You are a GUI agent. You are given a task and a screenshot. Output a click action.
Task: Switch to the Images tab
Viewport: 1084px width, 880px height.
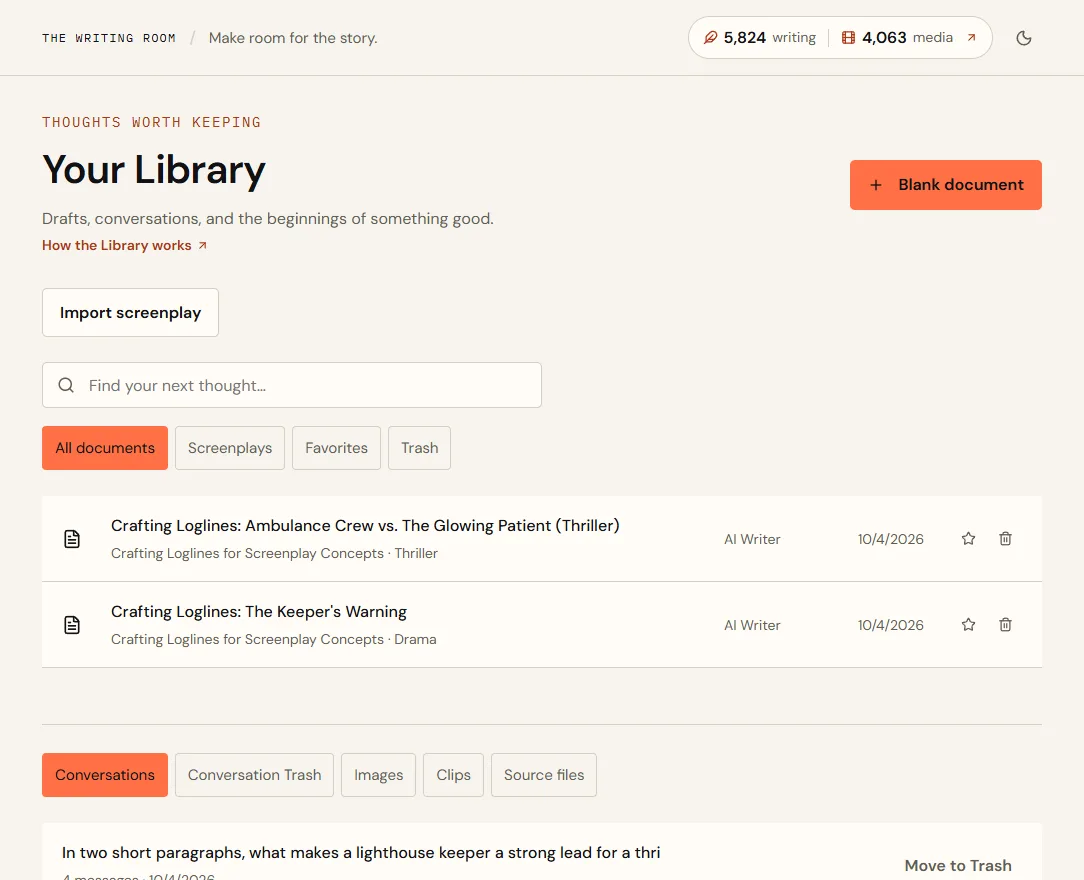click(x=378, y=775)
